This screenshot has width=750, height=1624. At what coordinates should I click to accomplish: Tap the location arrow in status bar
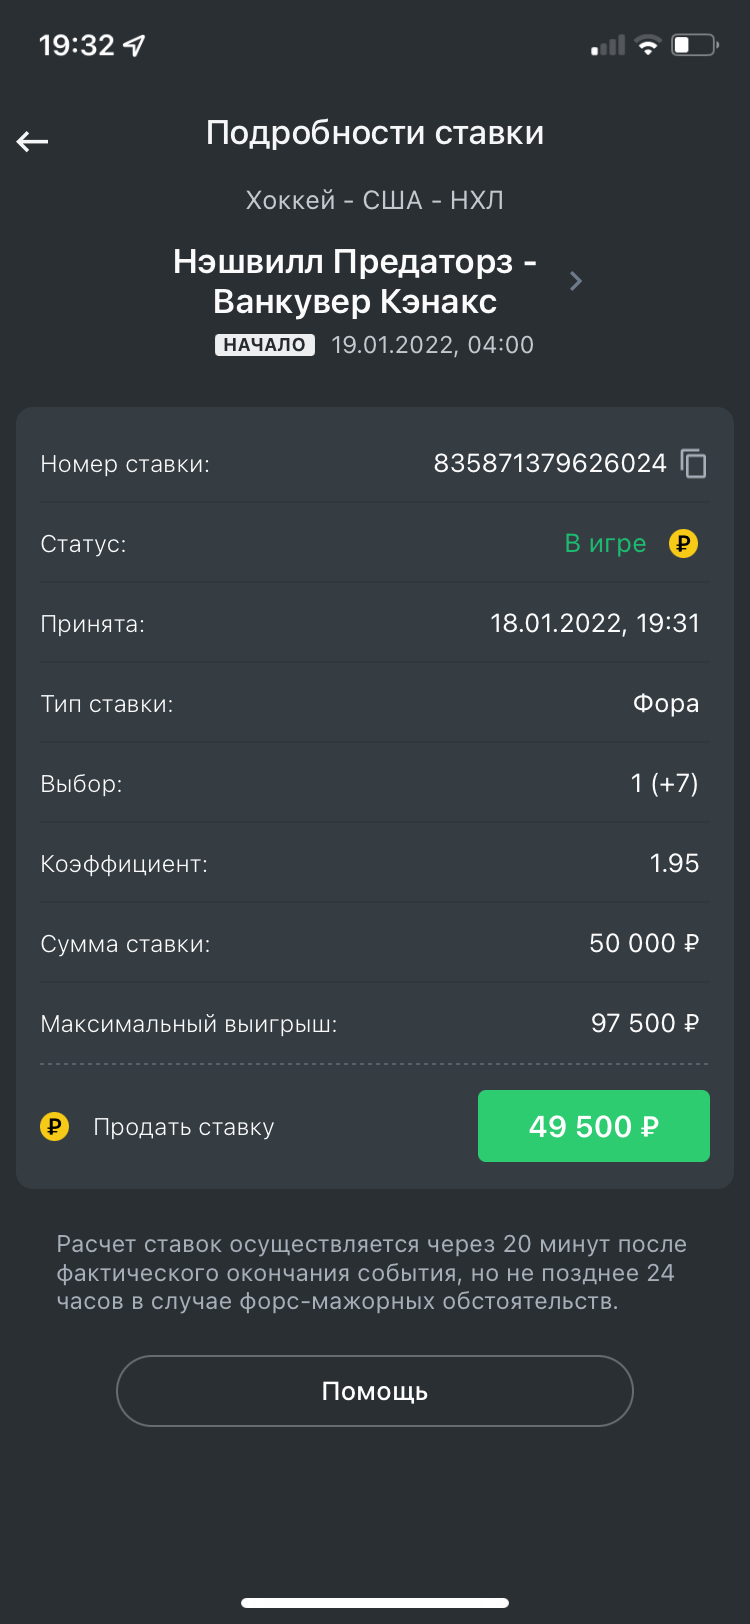pyautogui.click(x=134, y=45)
